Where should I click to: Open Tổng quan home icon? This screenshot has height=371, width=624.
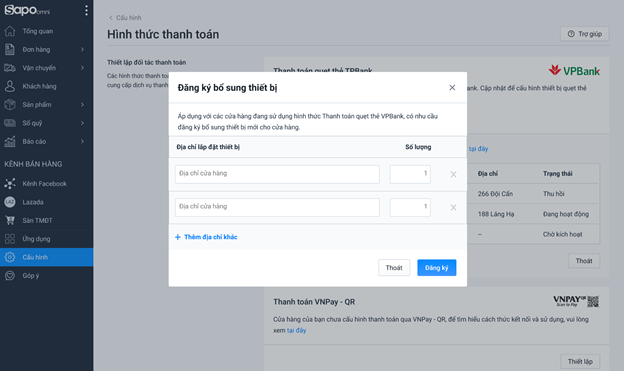10,31
